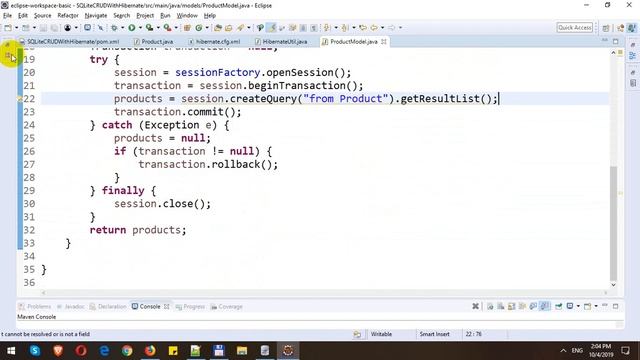The width and height of the screenshot is (640, 360).
Task: Open the Window menu
Action: 187,16
